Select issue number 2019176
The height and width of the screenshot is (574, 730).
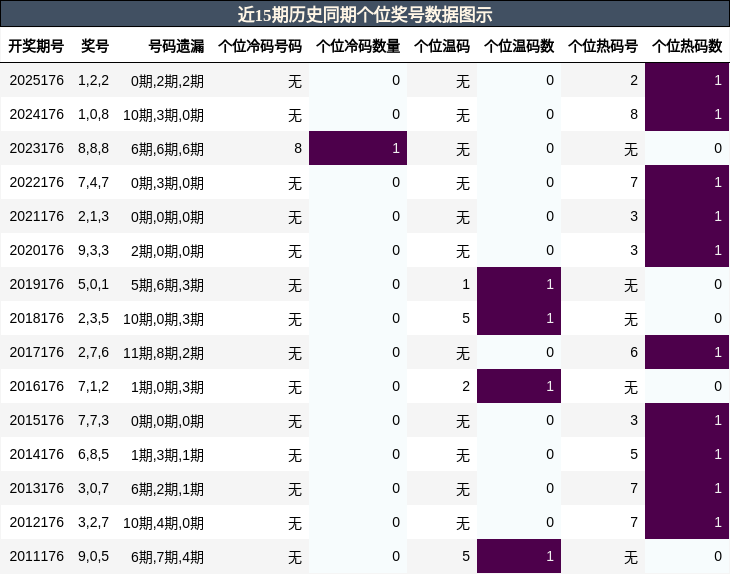[36, 284]
